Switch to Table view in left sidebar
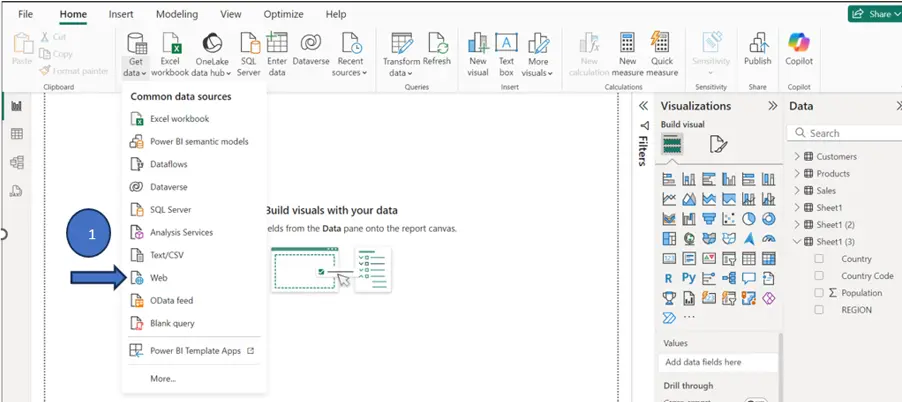Viewport: 902px width, 402px height. click(x=17, y=134)
